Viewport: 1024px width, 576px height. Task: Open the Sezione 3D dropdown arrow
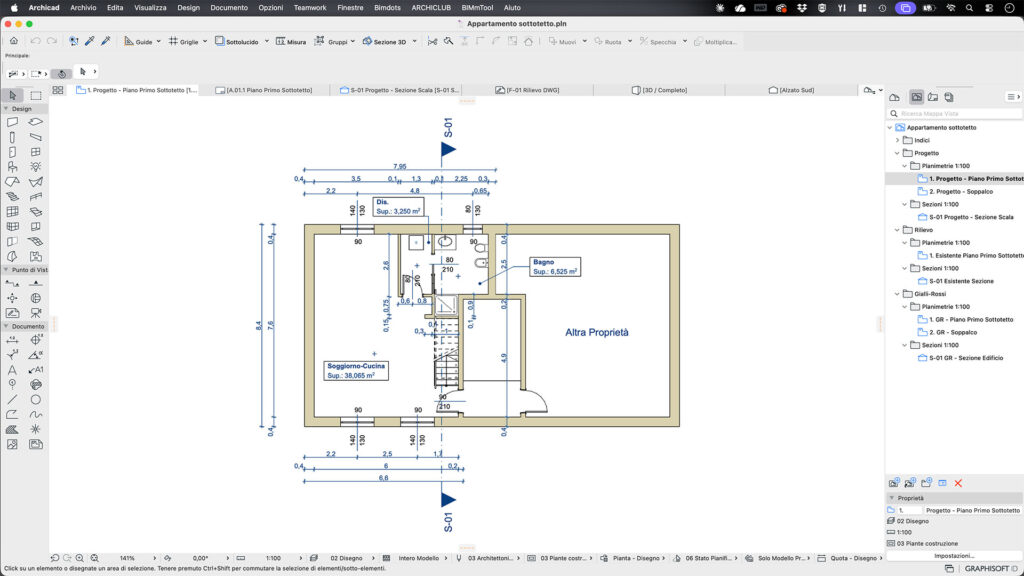tap(414, 41)
